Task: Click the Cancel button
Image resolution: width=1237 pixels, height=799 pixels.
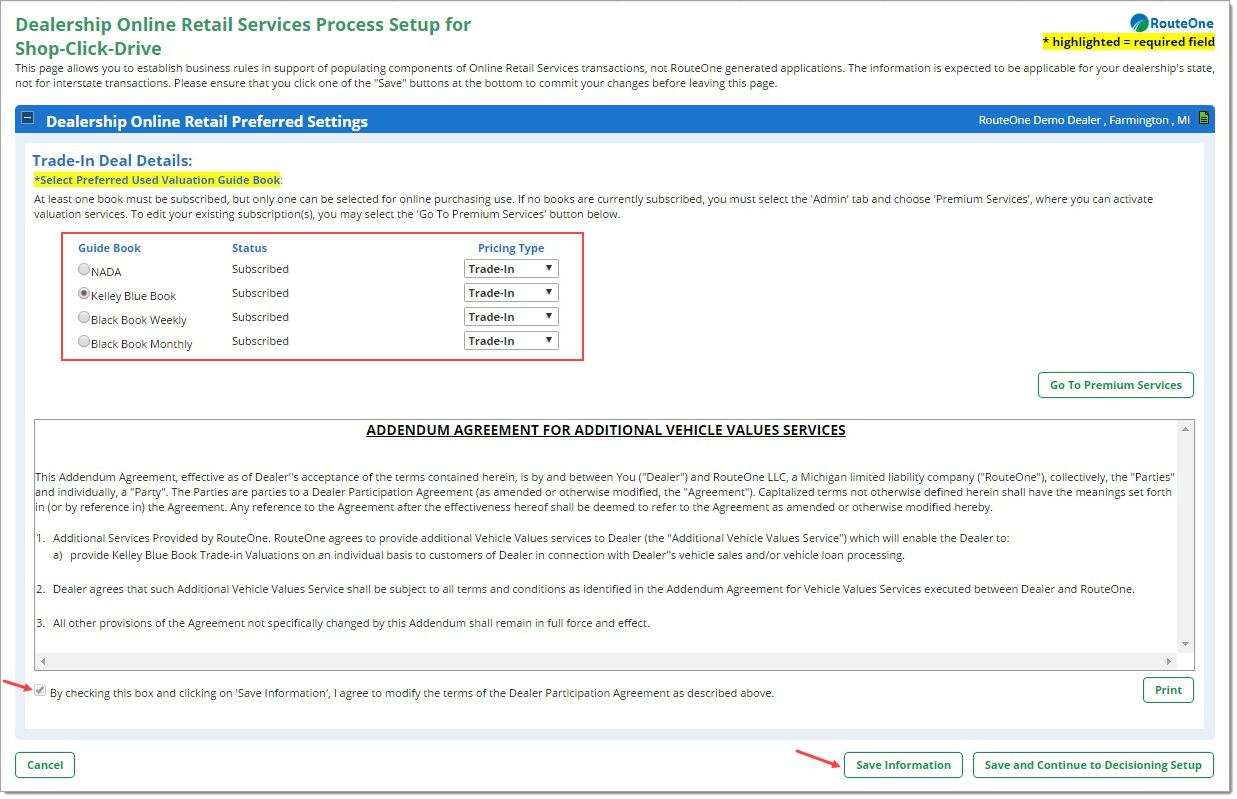Action: [45, 765]
